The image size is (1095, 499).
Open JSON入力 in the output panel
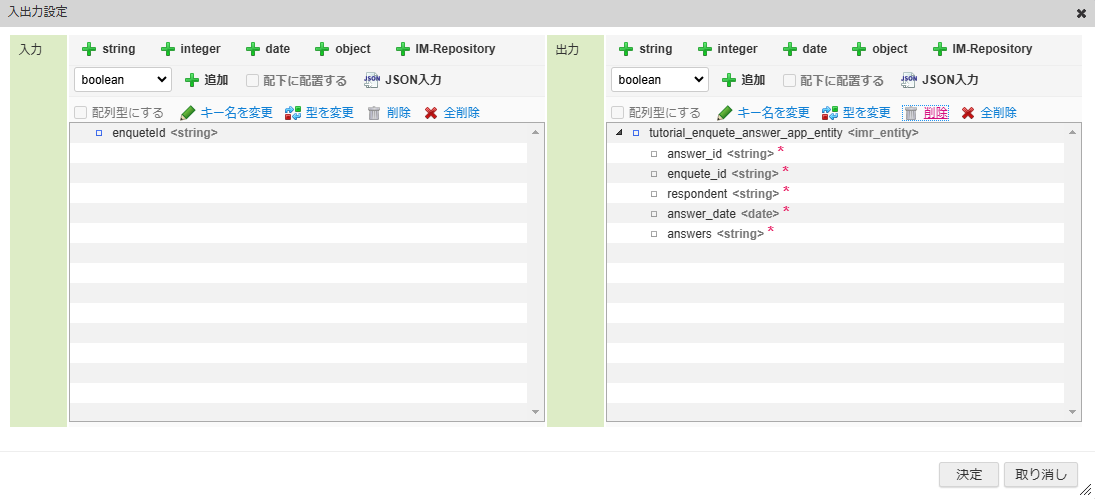[940, 80]
